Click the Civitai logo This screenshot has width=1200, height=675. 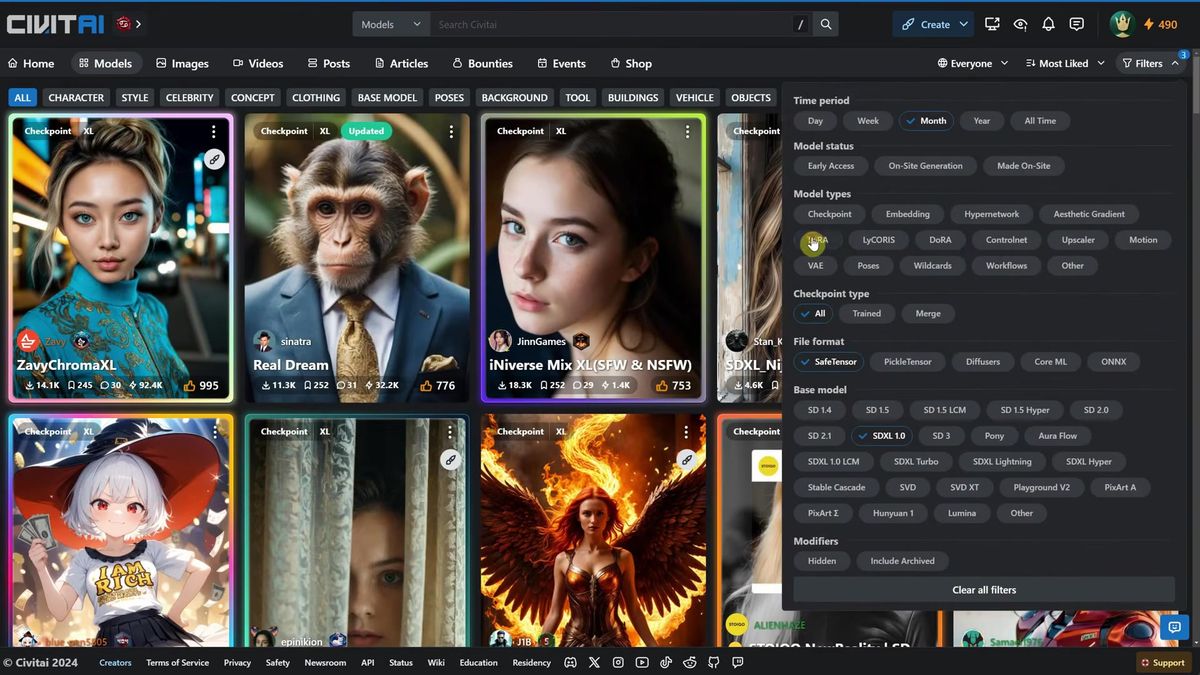tap(56, 24)
